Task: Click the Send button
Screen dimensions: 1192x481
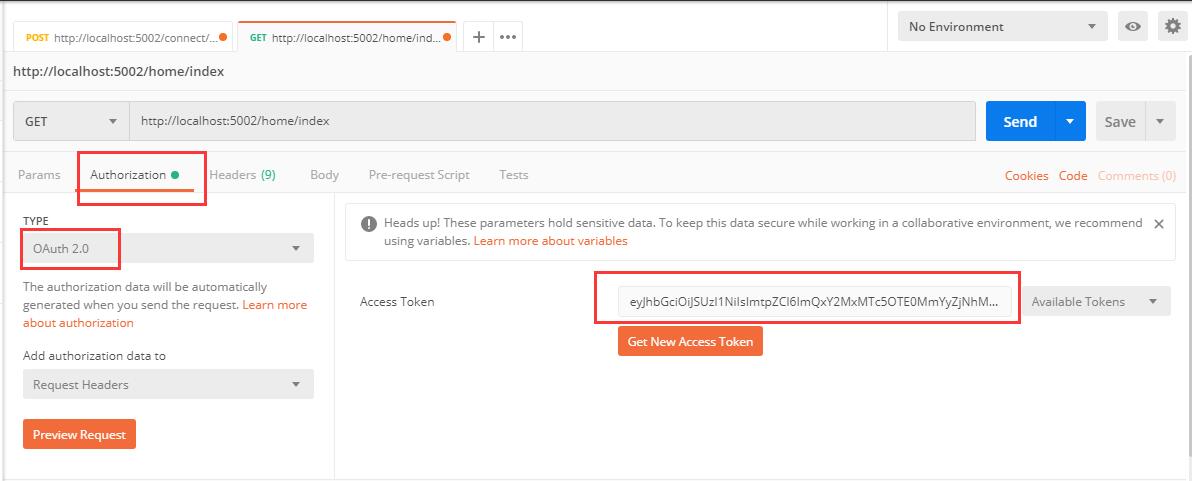Action: tap(1019, 121)
